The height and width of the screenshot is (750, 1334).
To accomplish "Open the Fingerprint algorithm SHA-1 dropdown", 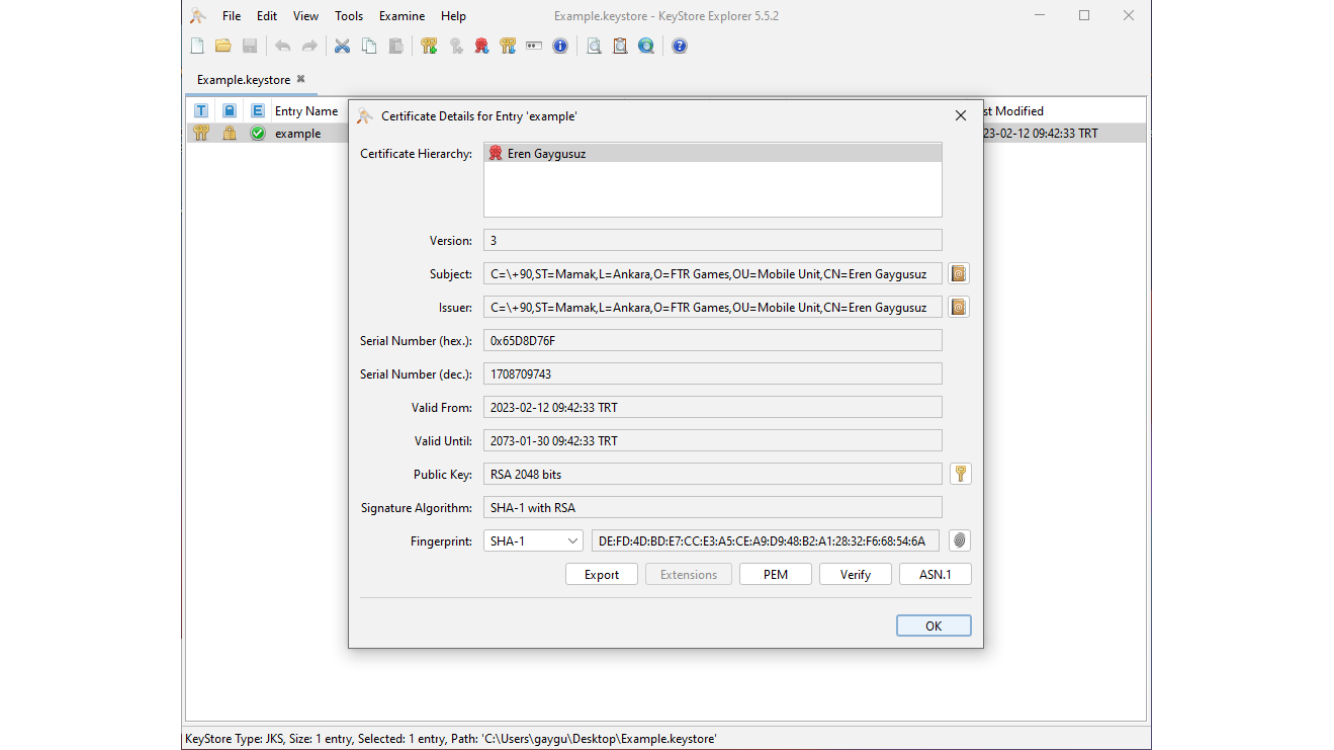I will click(x=533, y=541).
